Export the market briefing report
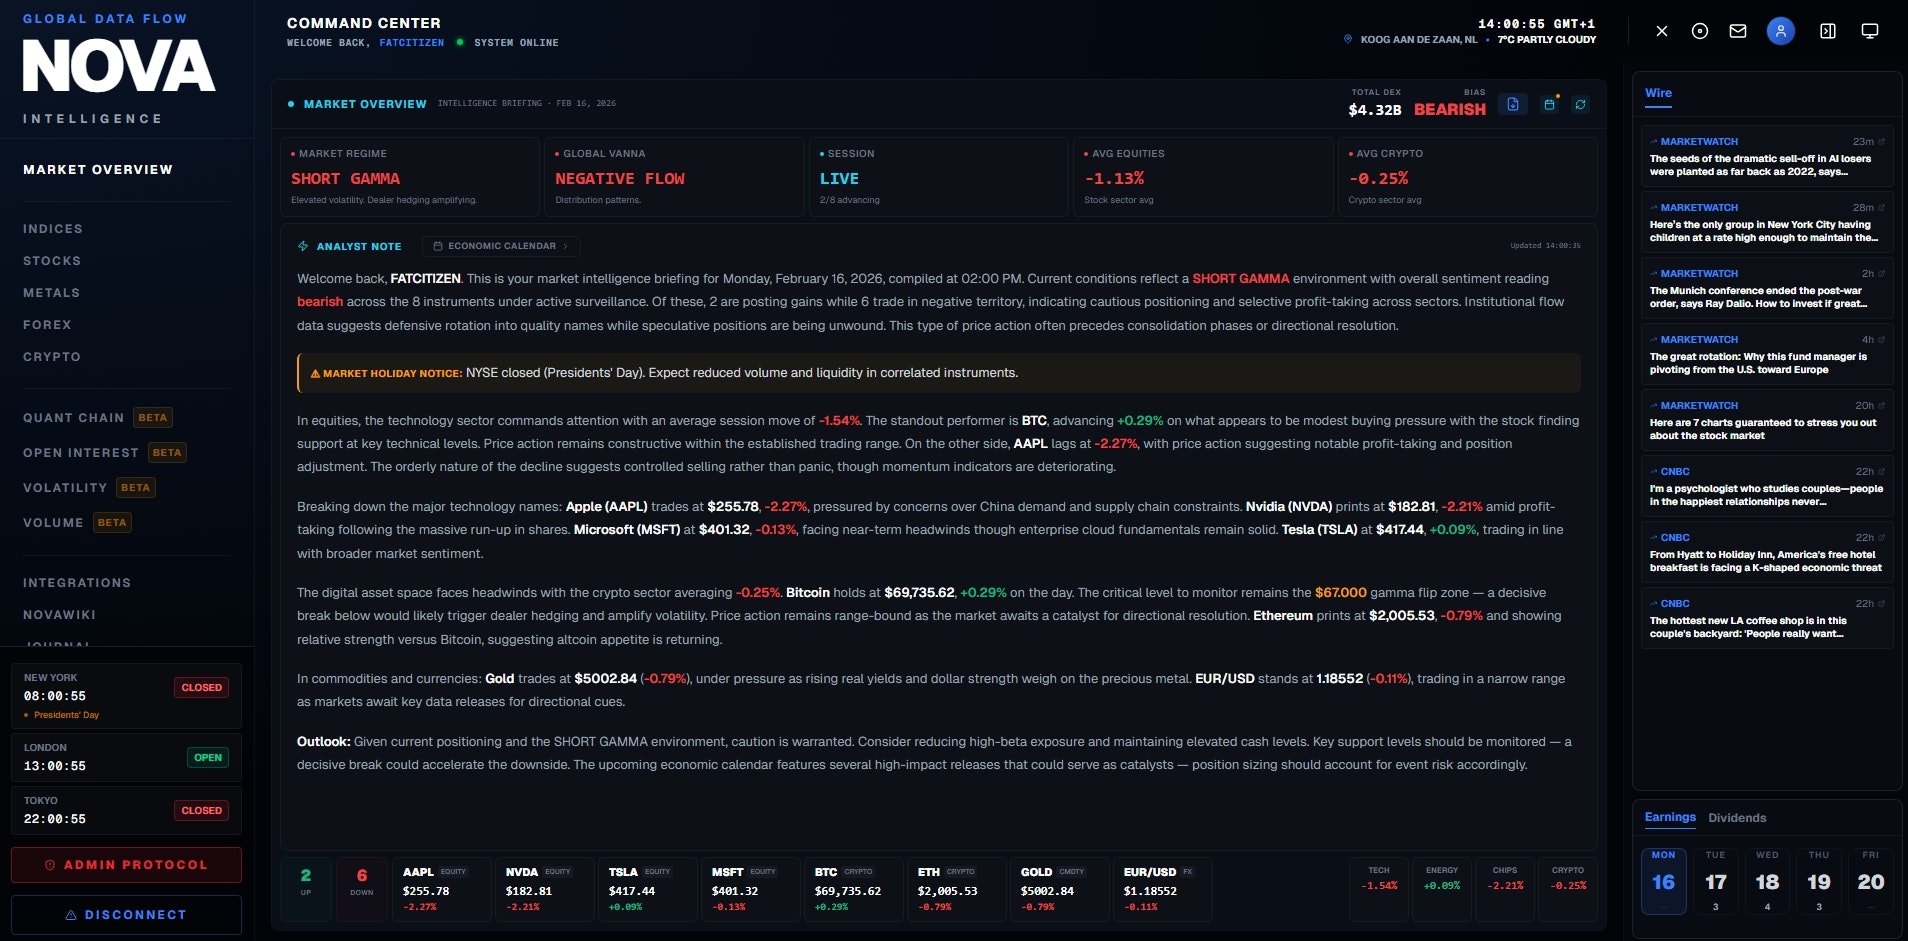Screen dimensions: 1908x941 pyautogui.click(x=1512, y=104)
